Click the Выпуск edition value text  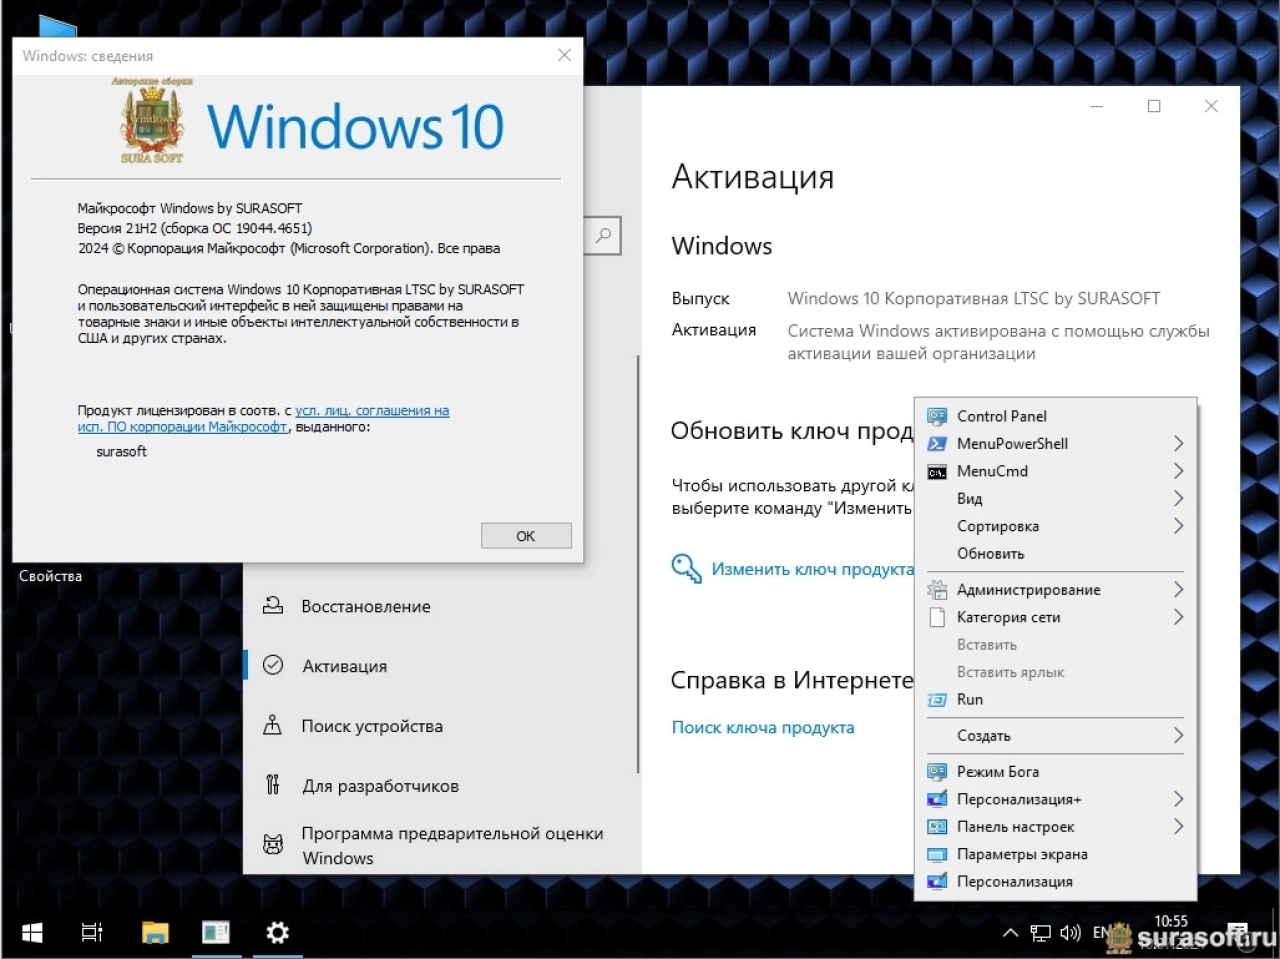click(974, 298)
